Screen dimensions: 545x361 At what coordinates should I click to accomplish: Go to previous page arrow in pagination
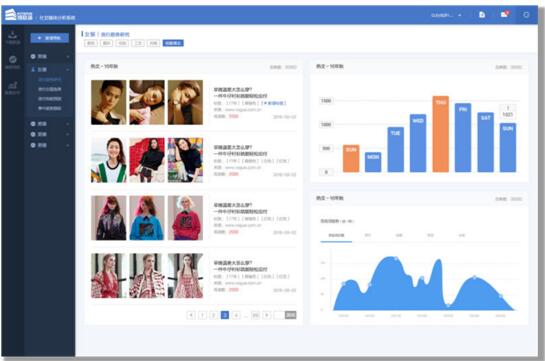pyautogui.click(x=191, y=315)
